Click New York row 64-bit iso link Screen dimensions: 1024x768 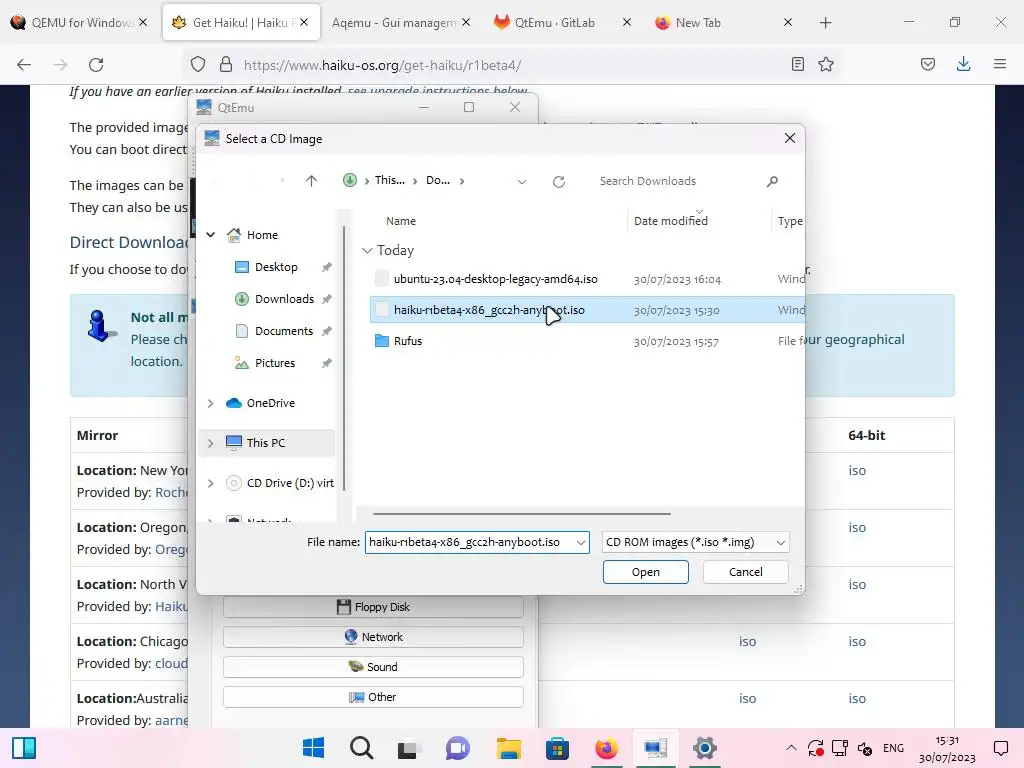click(x=857, y=470)
